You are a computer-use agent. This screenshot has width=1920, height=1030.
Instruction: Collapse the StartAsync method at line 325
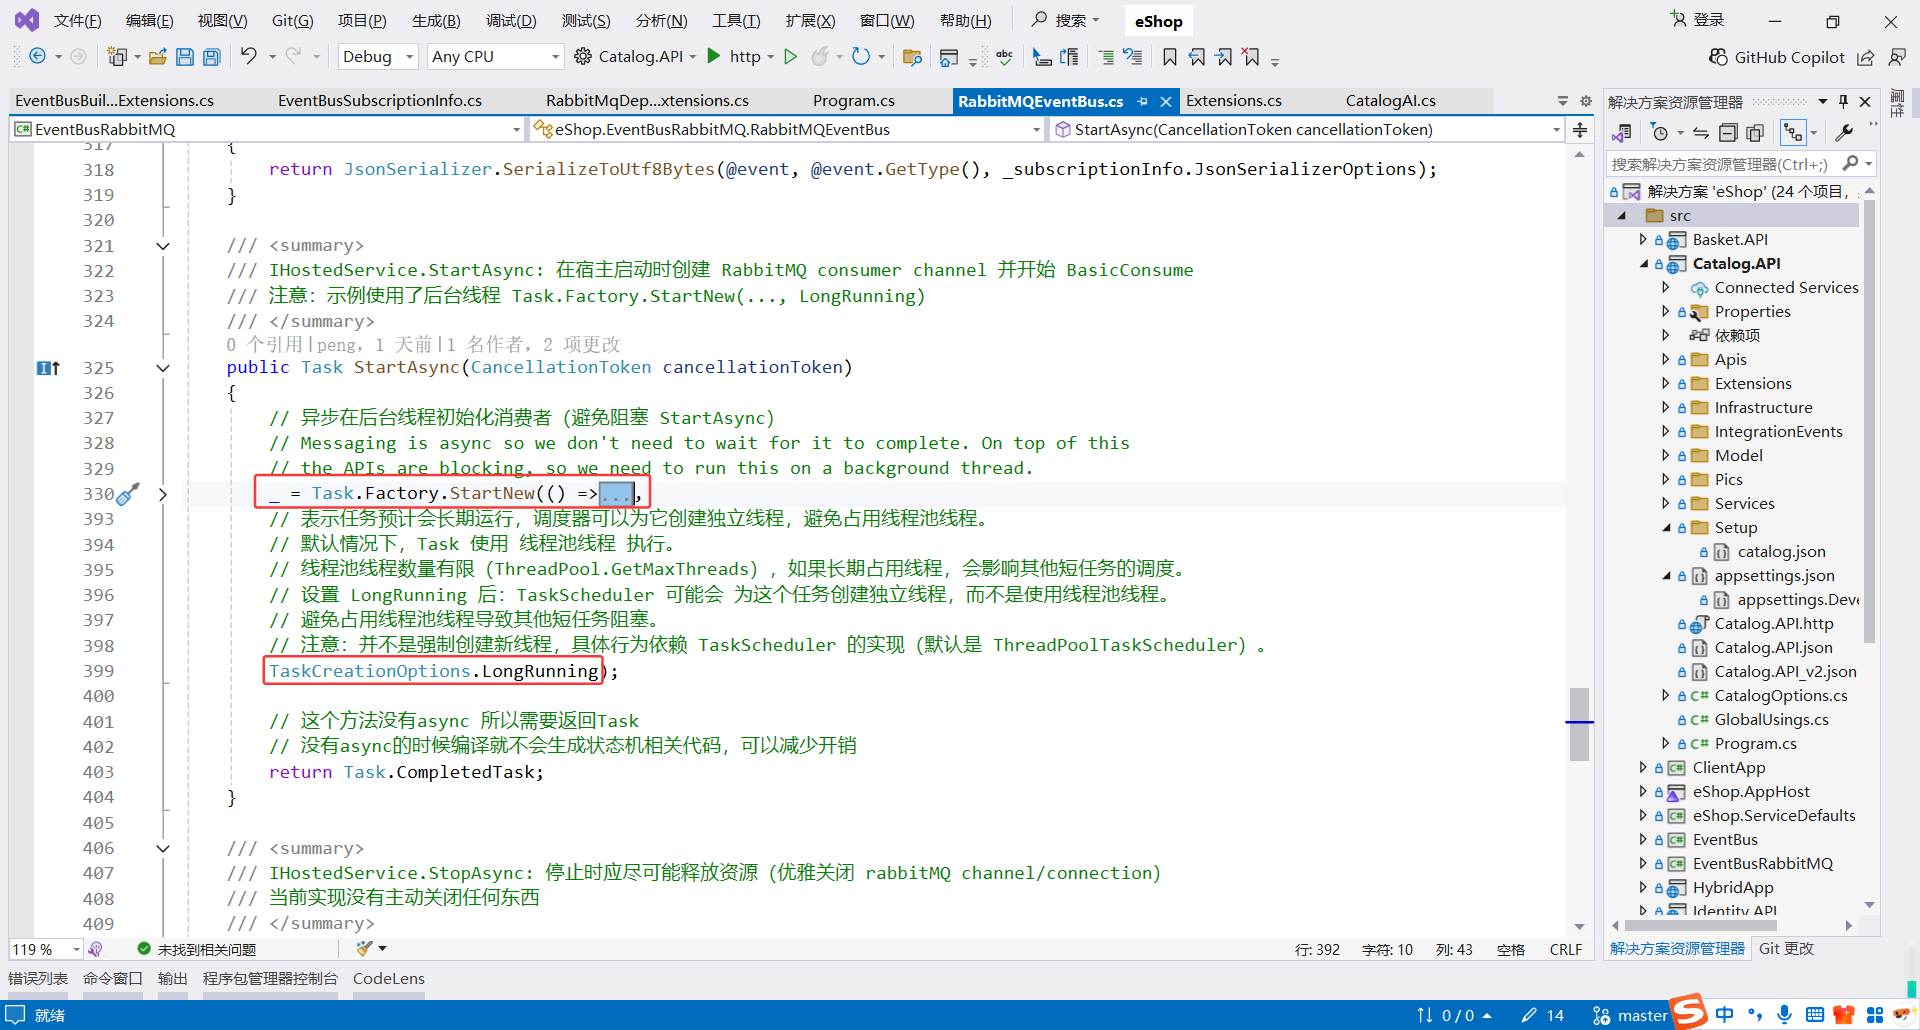[x=163, y=368]
